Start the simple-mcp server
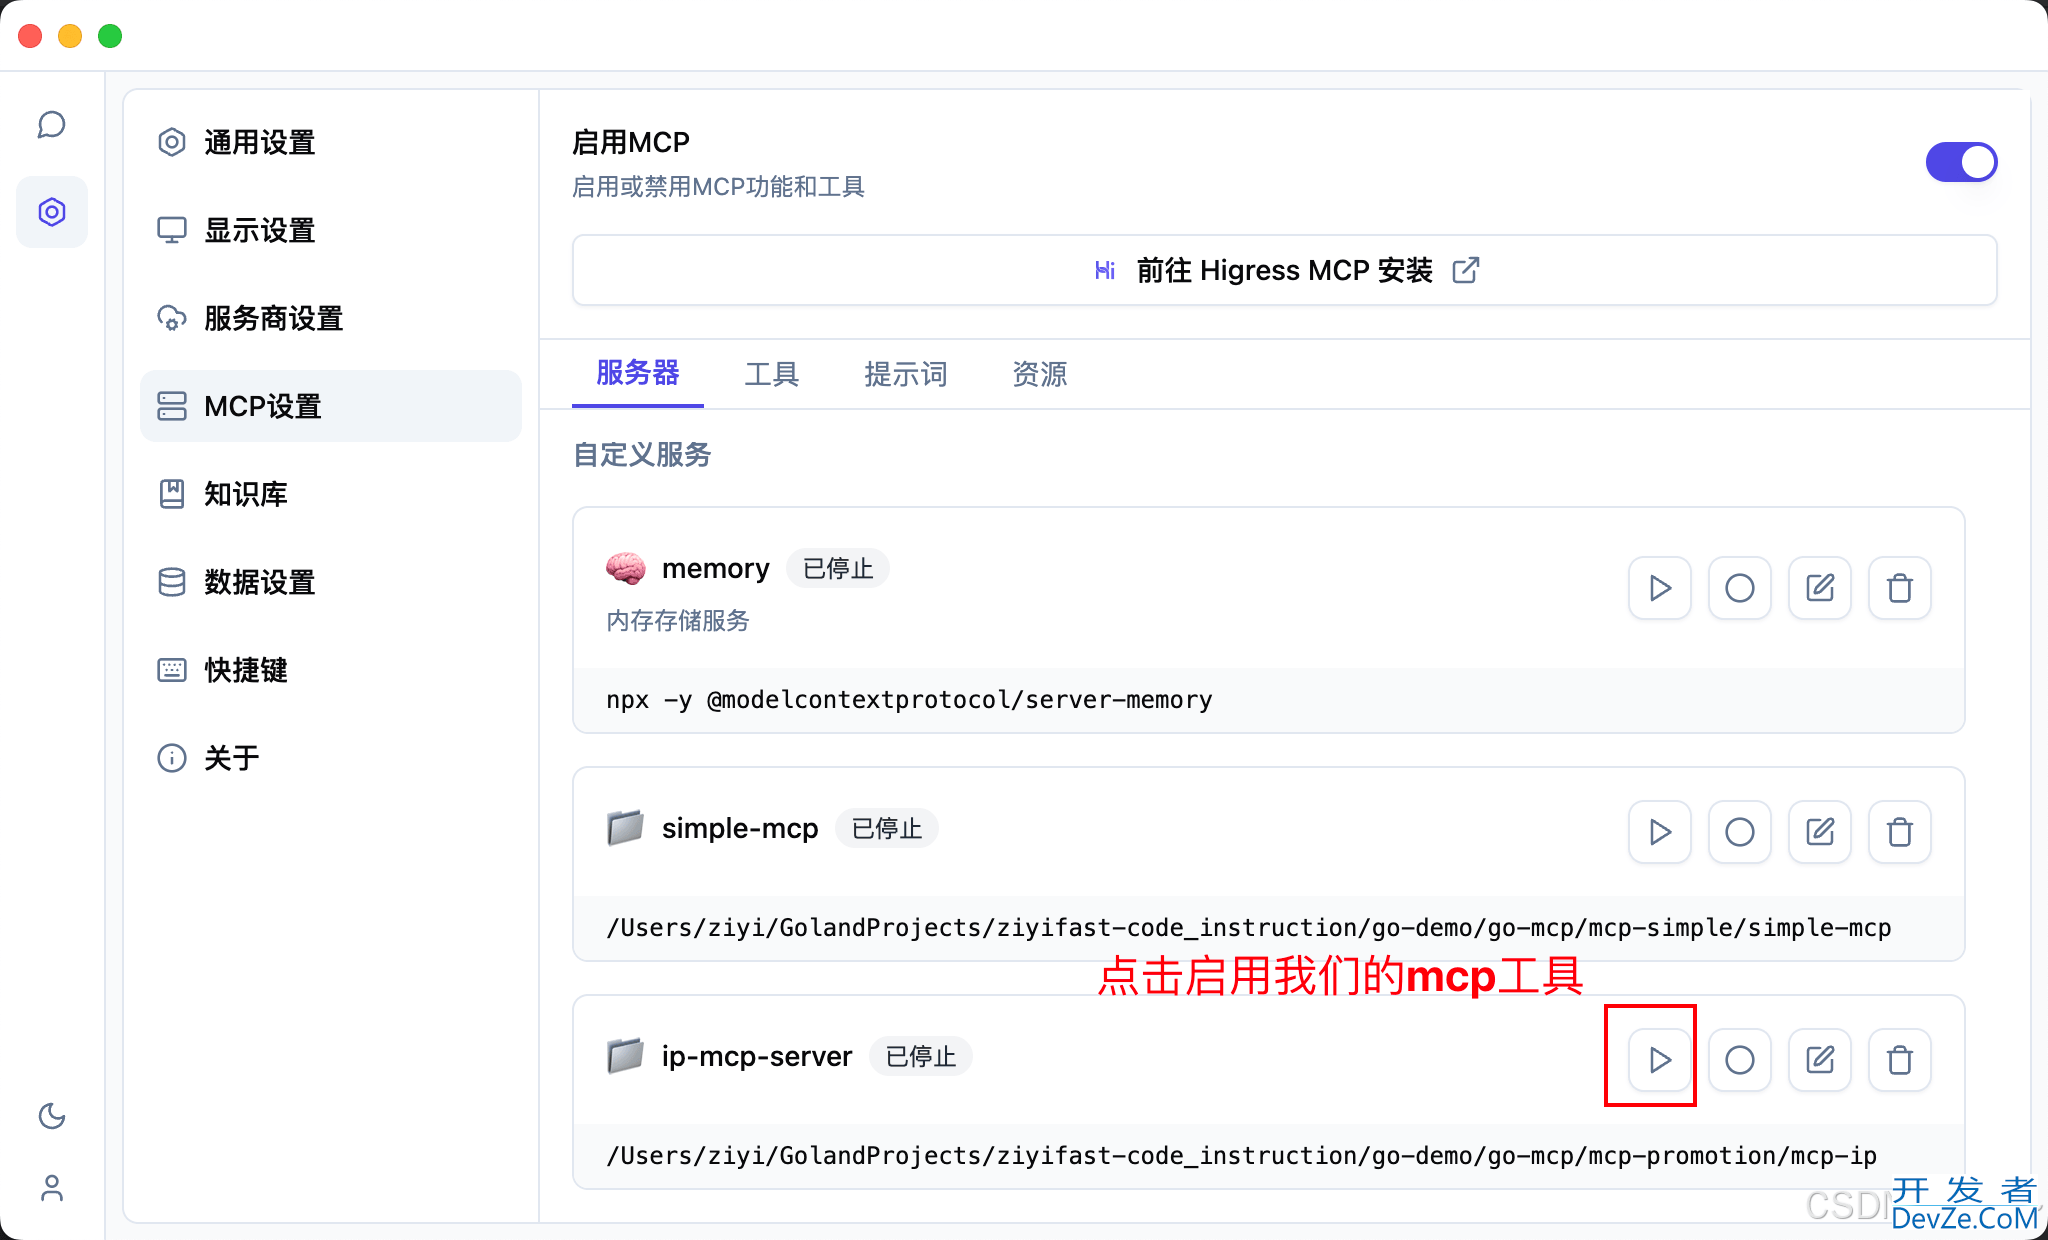Viewport: 2048px width, 1240px height. pyautogui.click(x=1660, y=832)
